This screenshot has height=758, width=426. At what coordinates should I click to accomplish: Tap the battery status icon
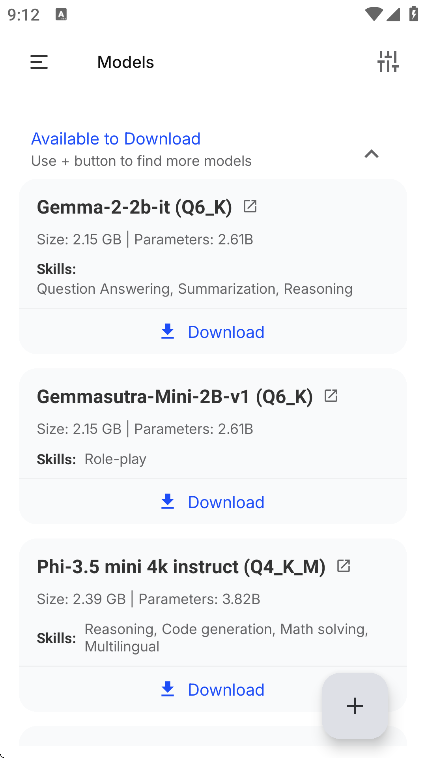[x=413, y=14]
